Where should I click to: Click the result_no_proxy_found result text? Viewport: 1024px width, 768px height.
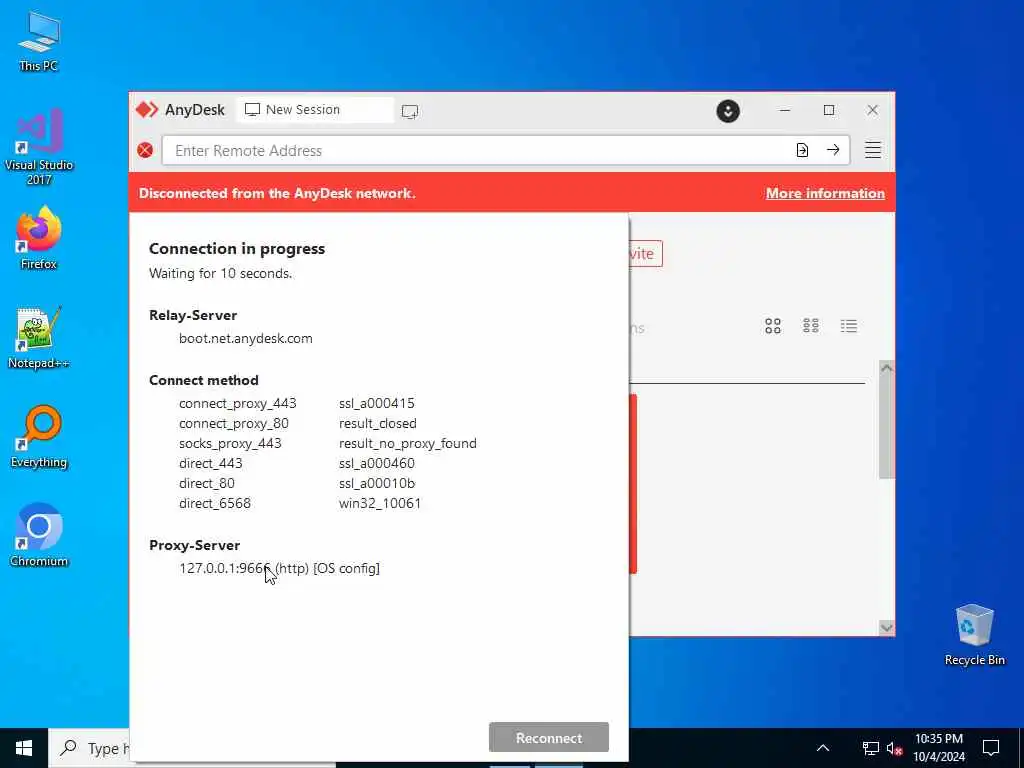click(x=408, y=443)
